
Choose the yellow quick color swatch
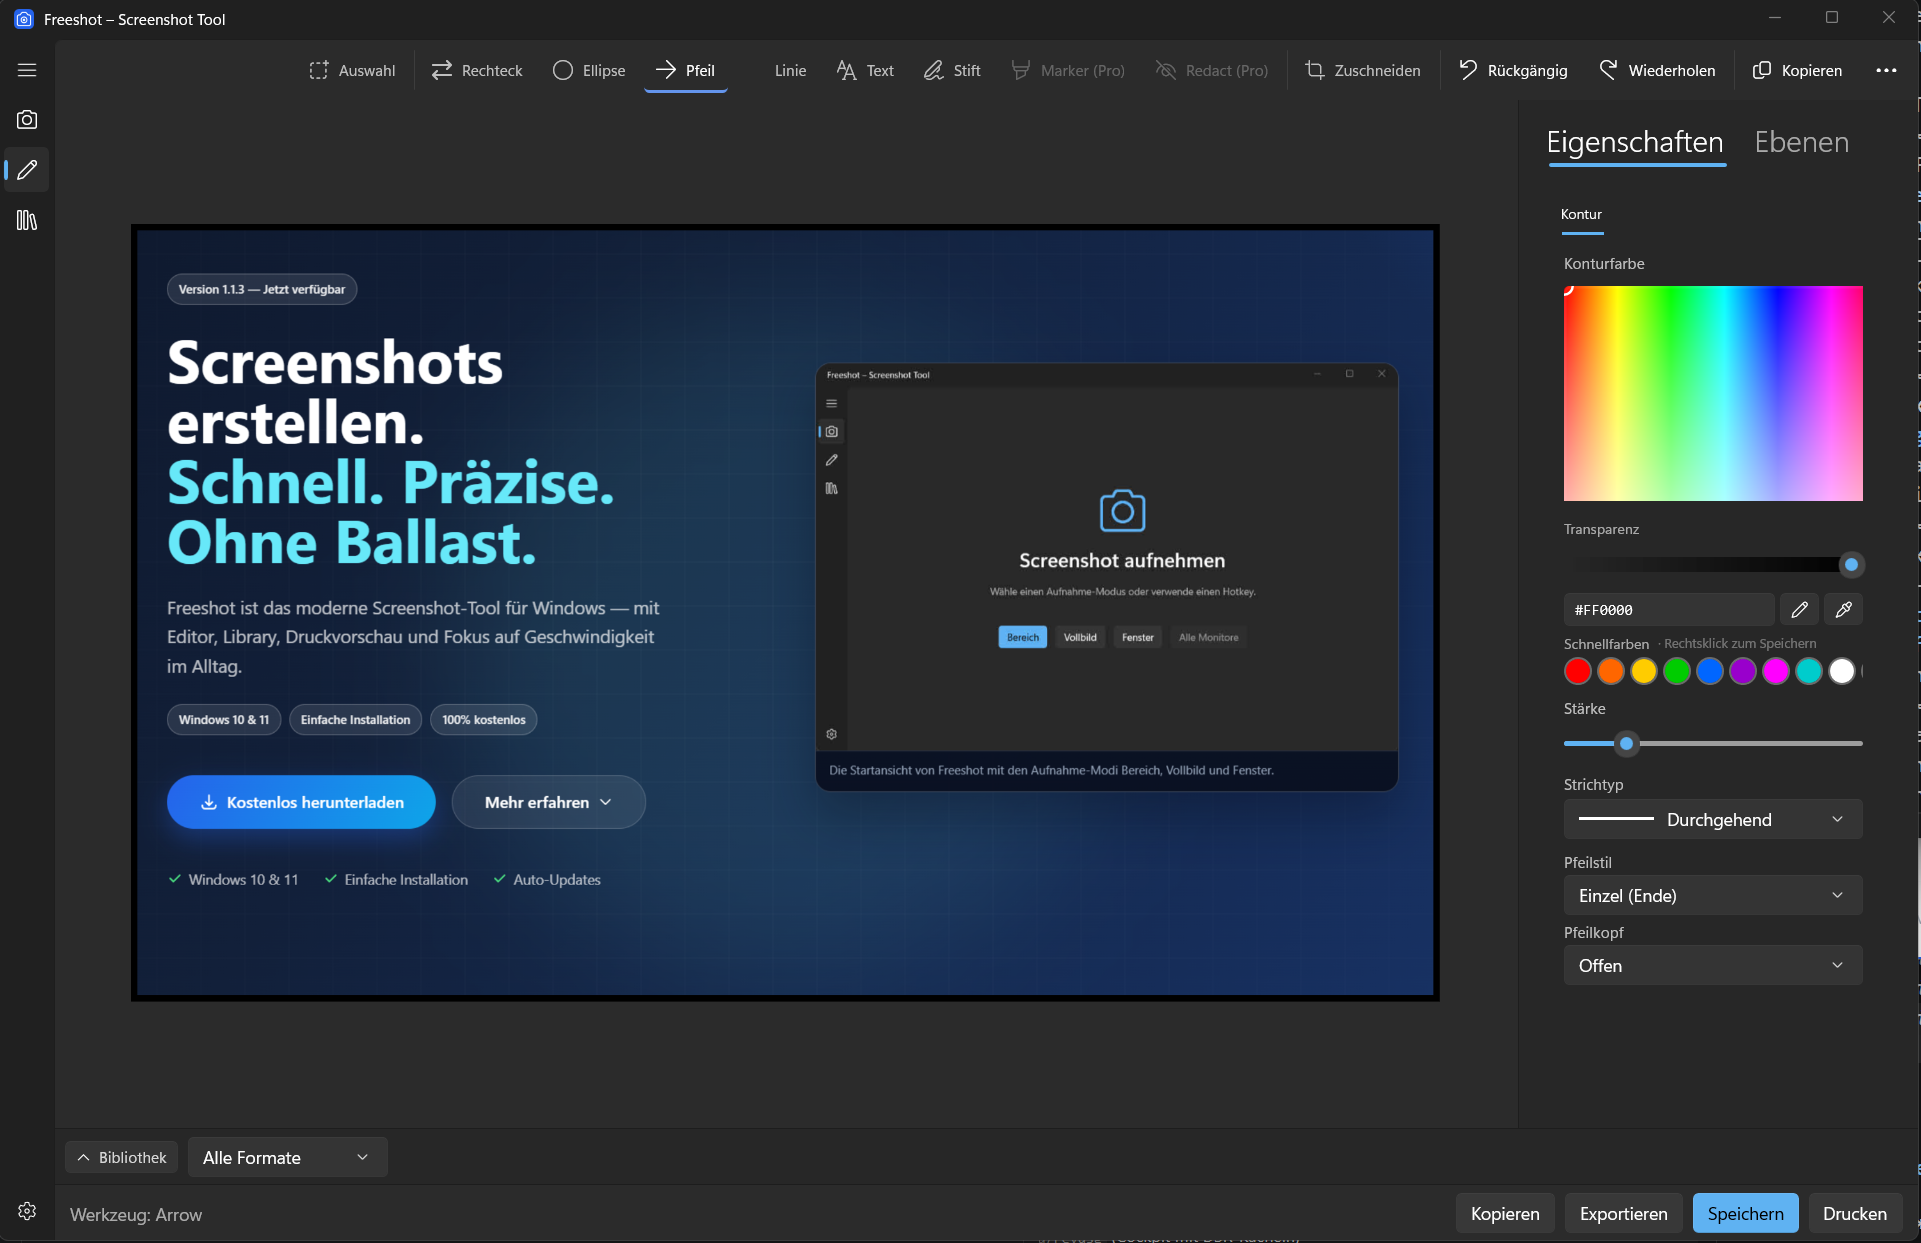click(1643, 672)
